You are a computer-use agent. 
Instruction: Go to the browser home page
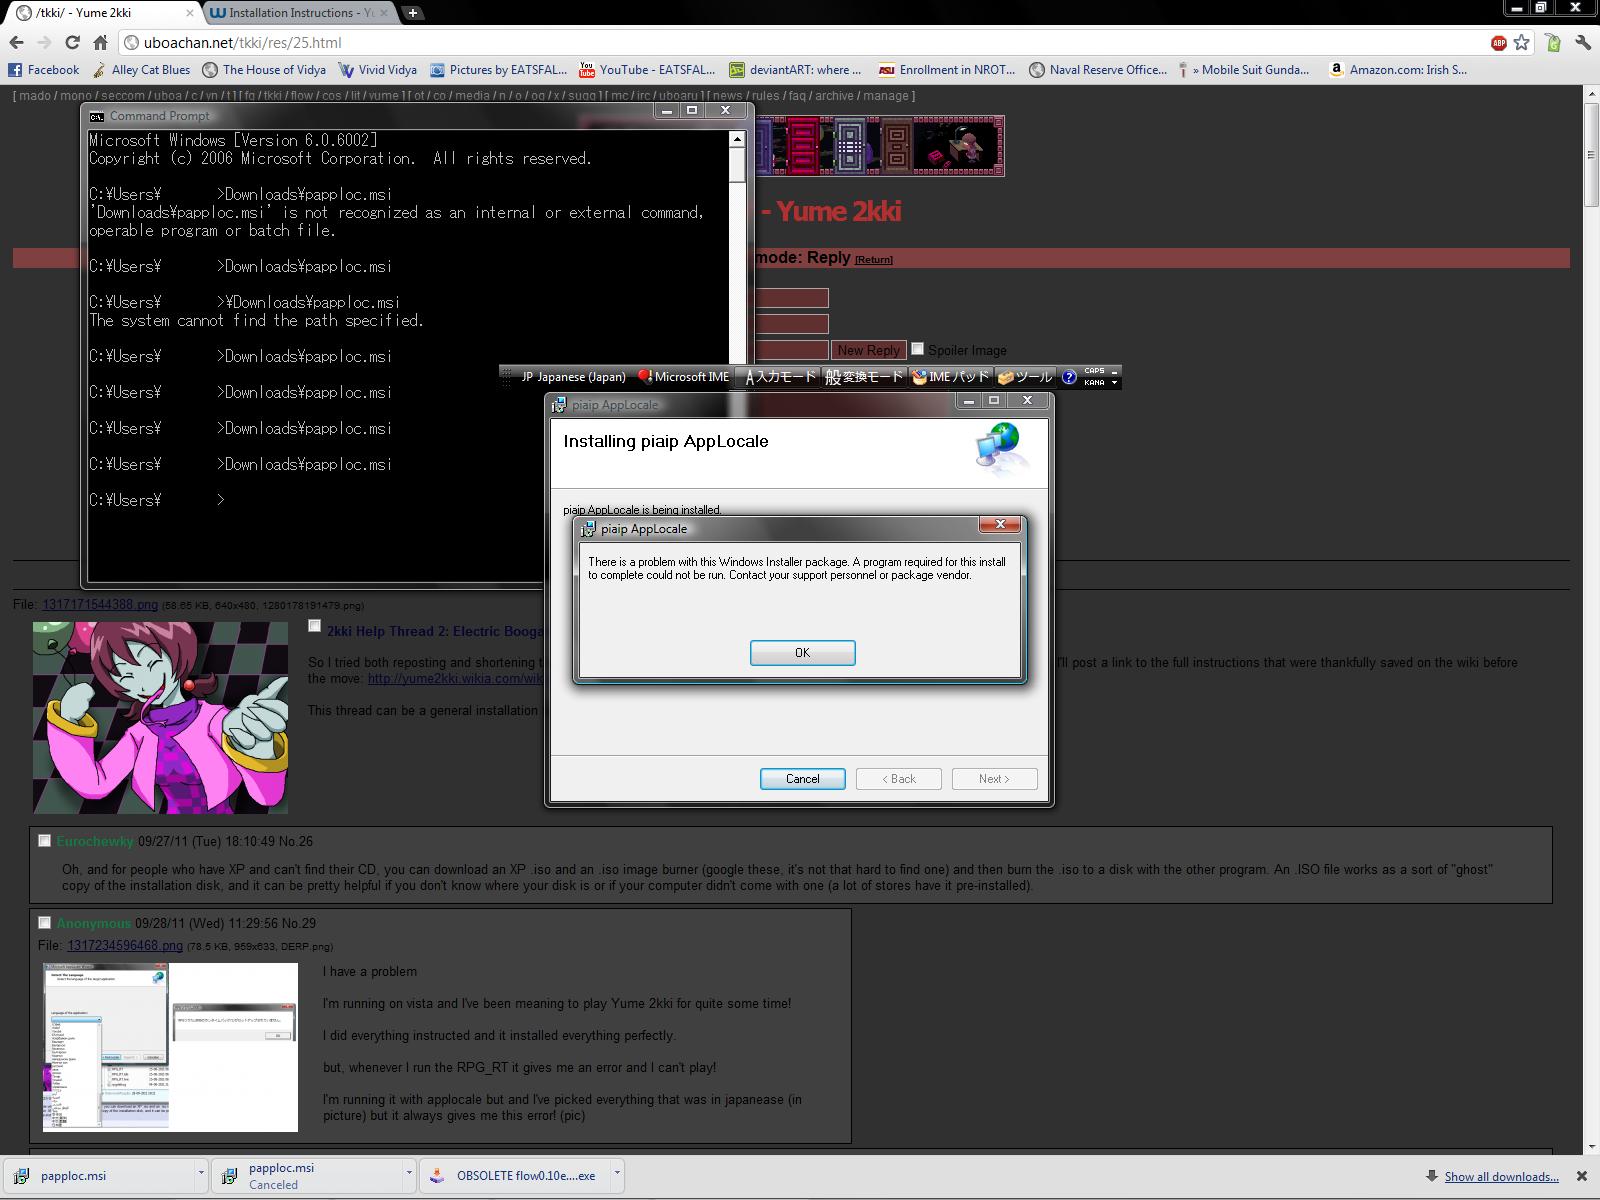click(x=100, y=43)
